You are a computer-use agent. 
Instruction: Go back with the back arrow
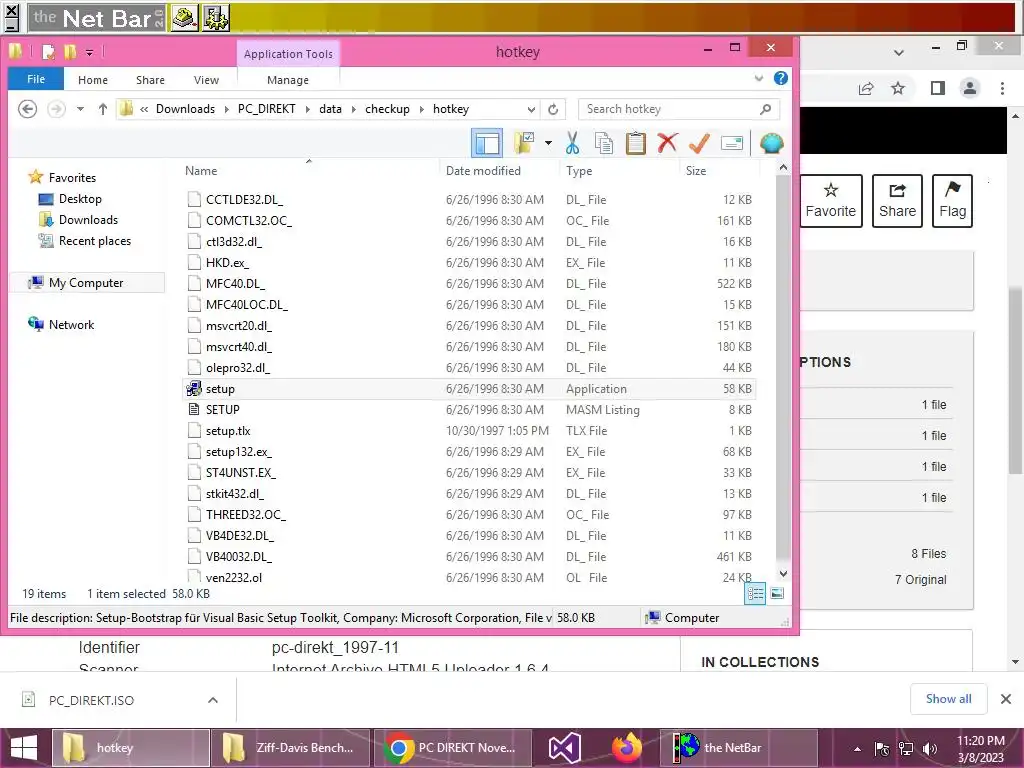point(27,109)
